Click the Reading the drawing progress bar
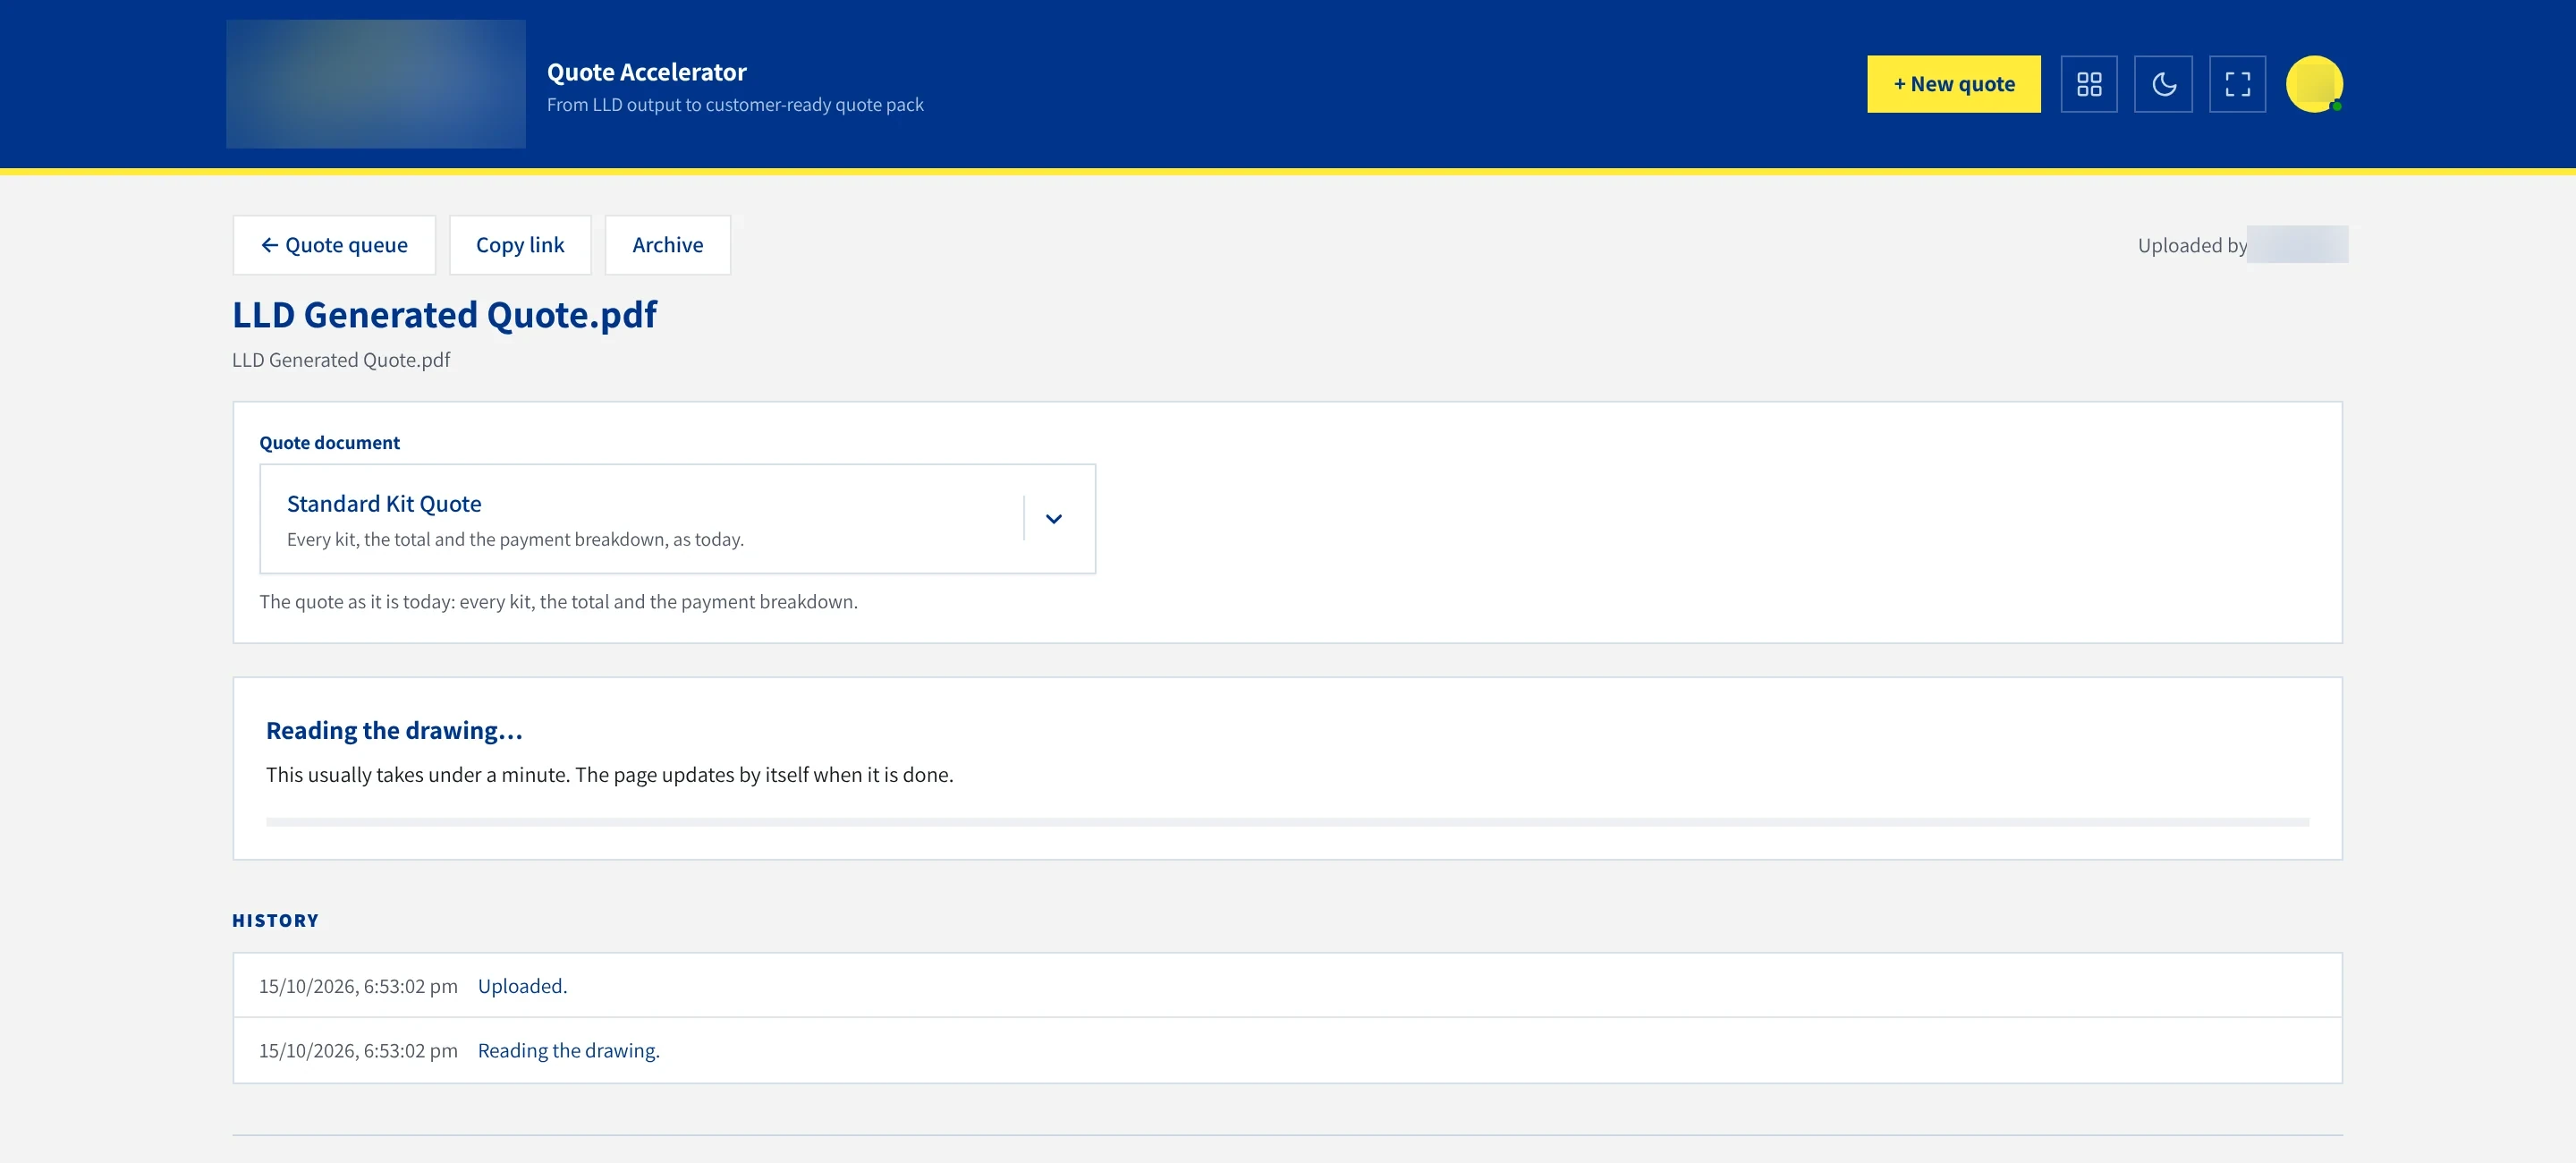The height and width of the screenshot is (1163, 2576). 1287,822
